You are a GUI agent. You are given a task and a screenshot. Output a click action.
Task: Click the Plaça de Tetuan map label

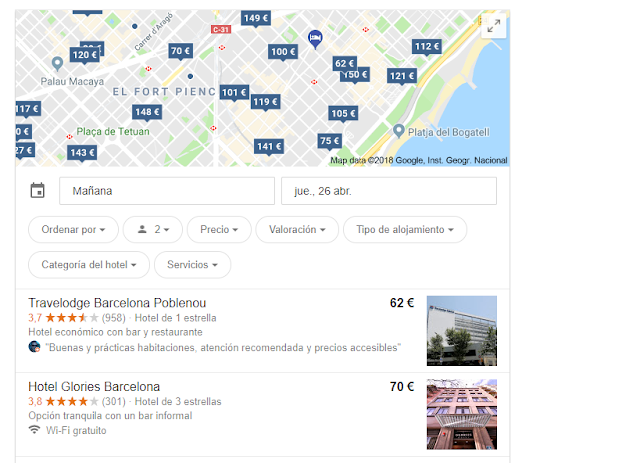[x=113, y=132]
